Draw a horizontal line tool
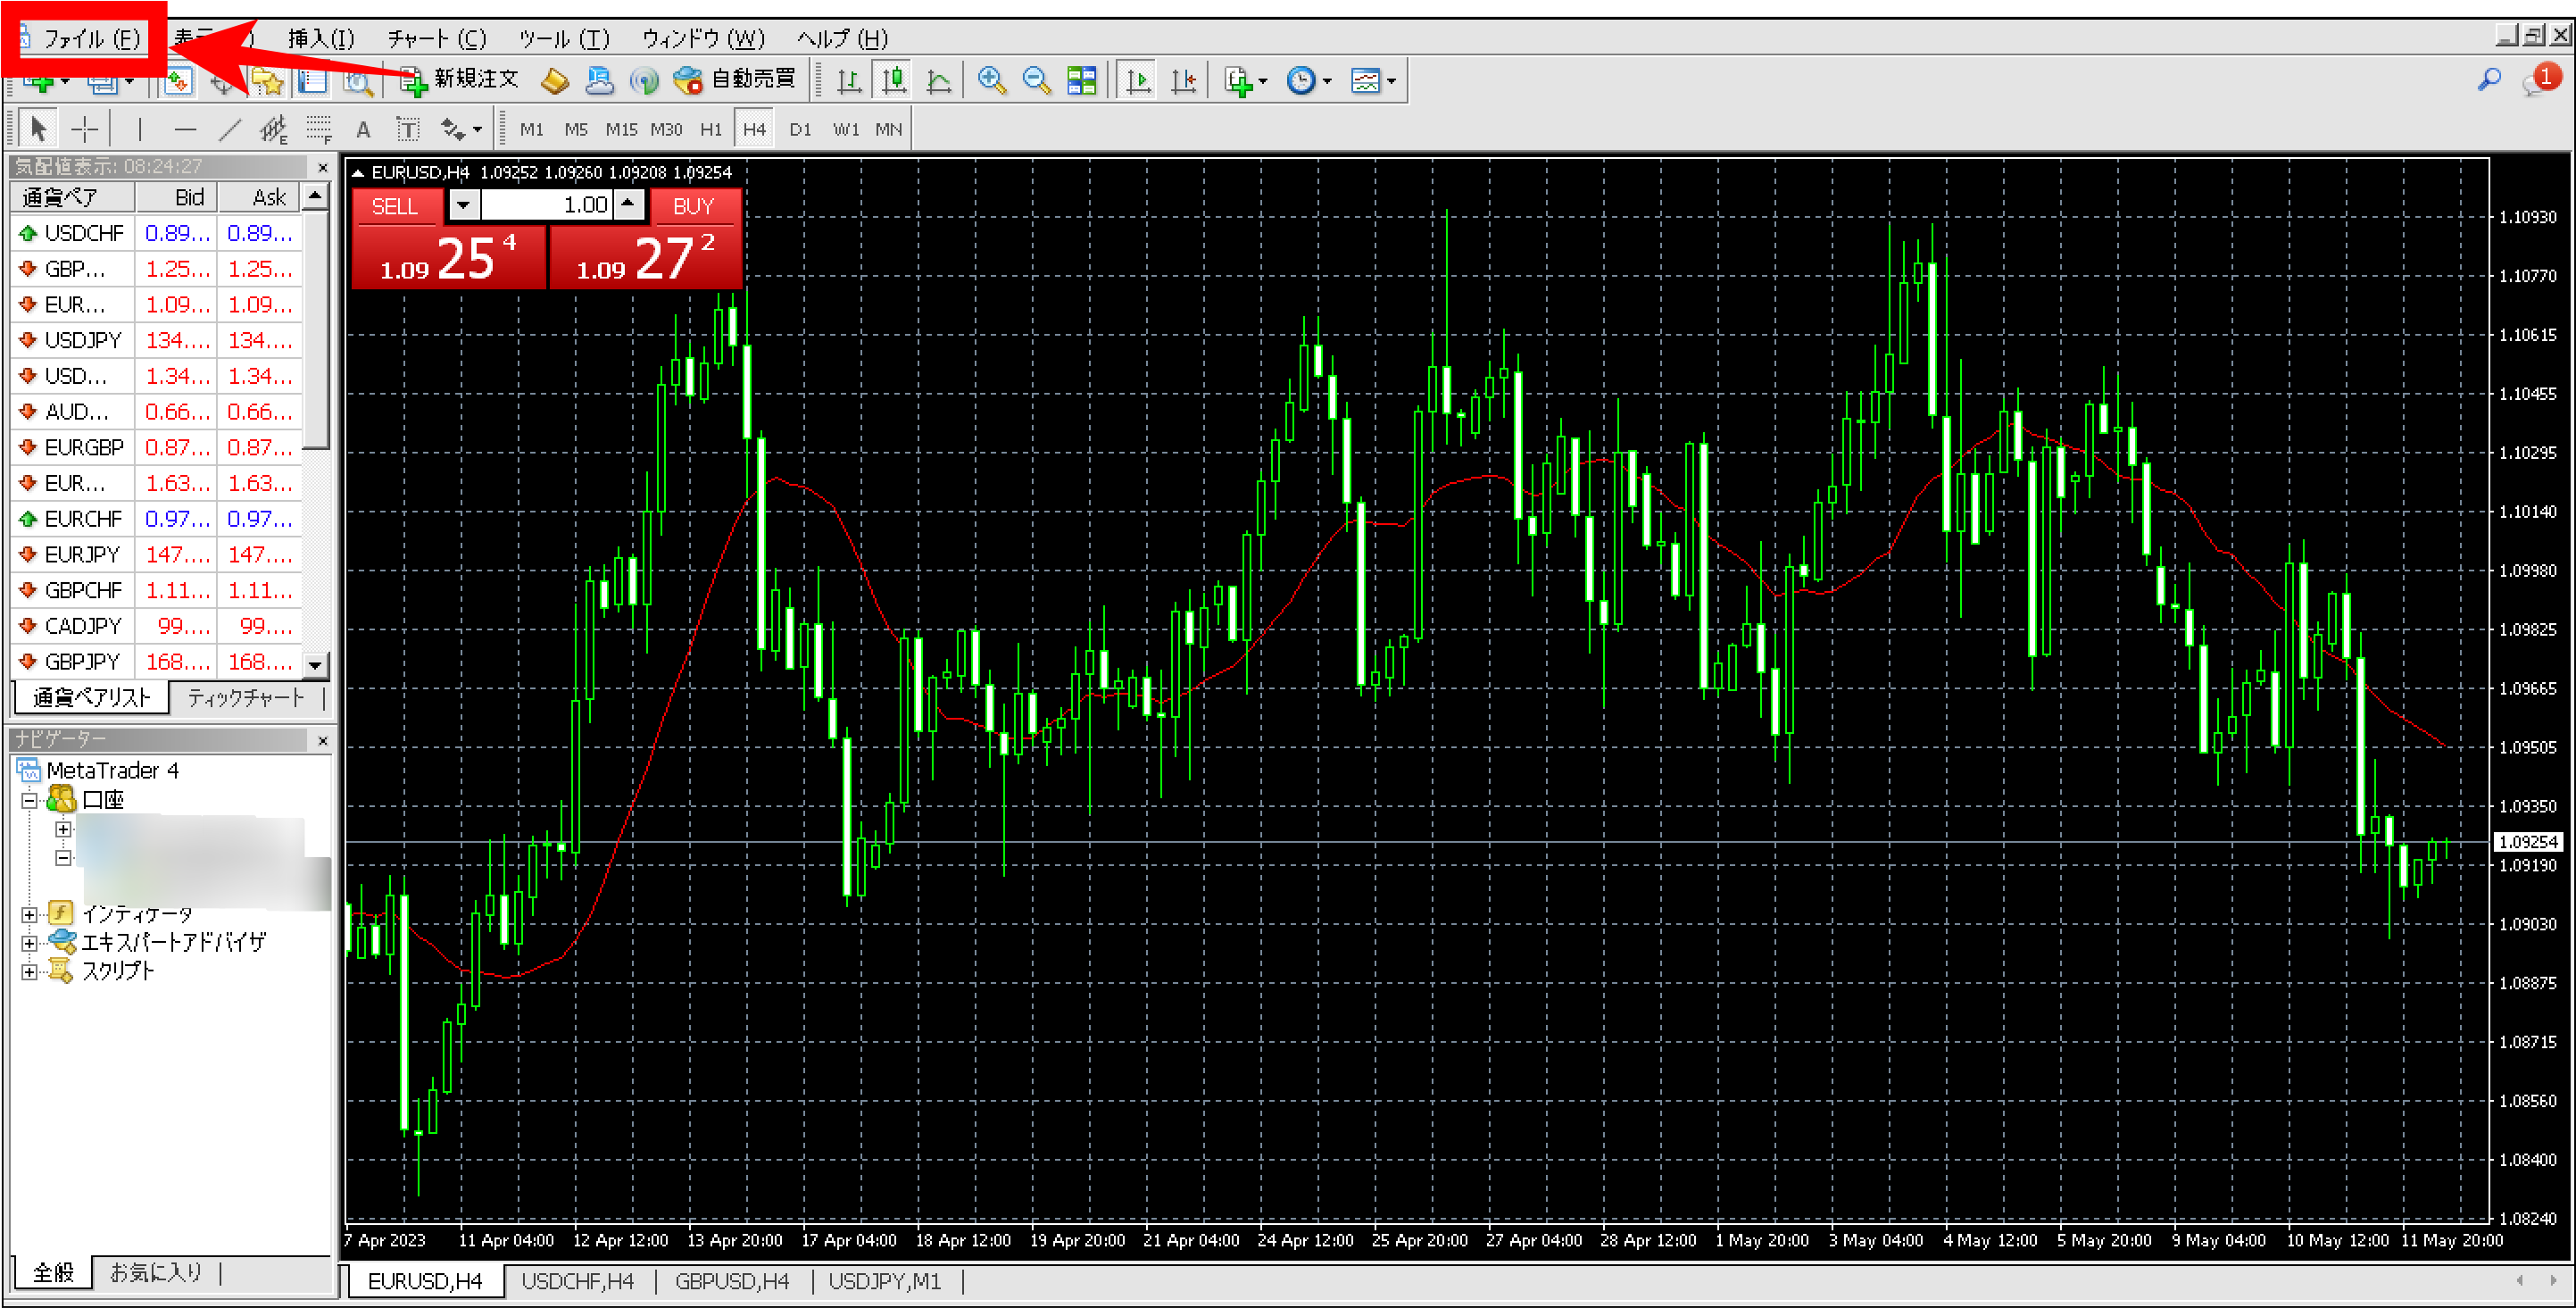 185,129
